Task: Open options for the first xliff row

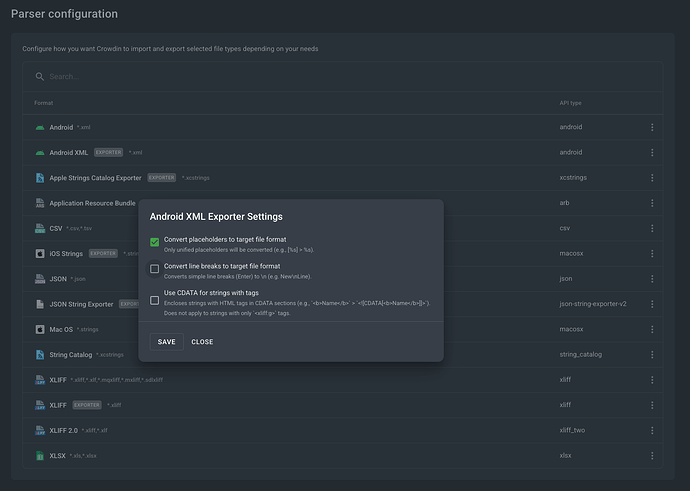Action: click(652, 380)
